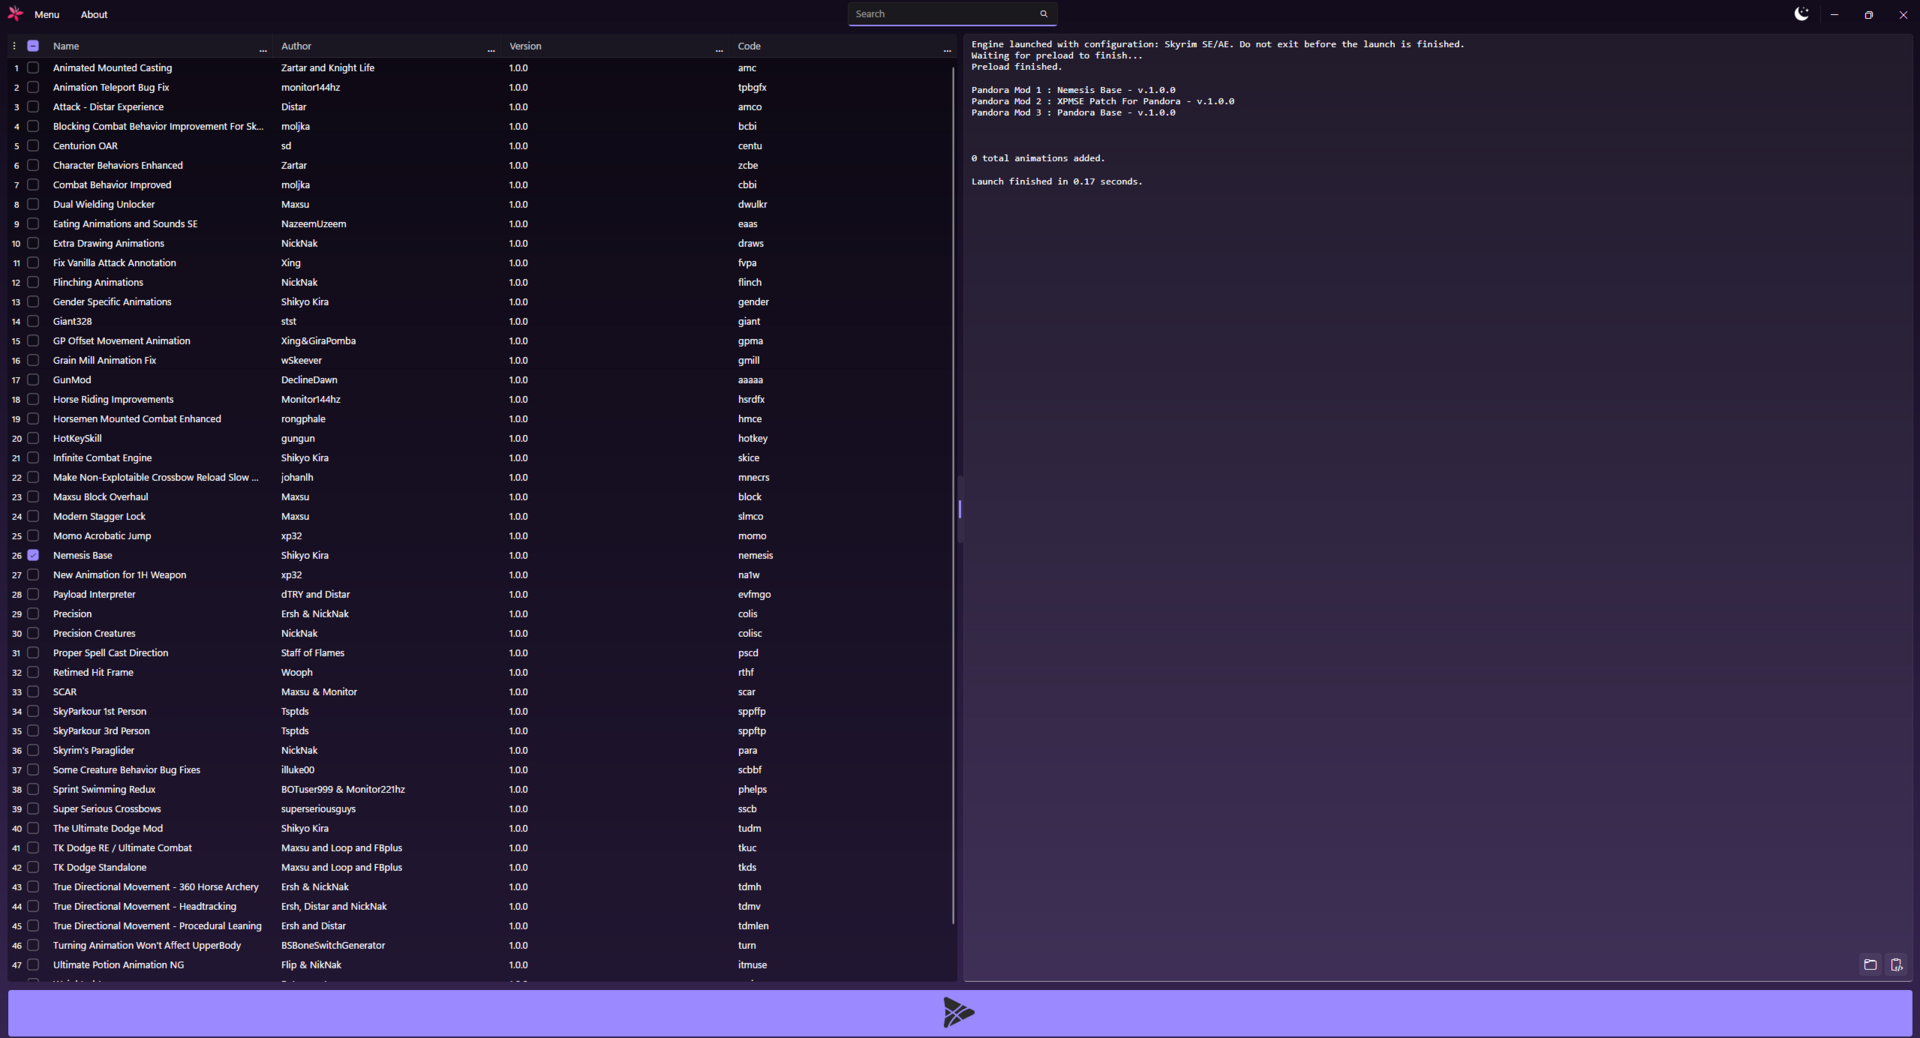The width and height of the screenshot is (1920, 1038).
Task: Click the Sprint Swimming Redux name
Action: 104,789
